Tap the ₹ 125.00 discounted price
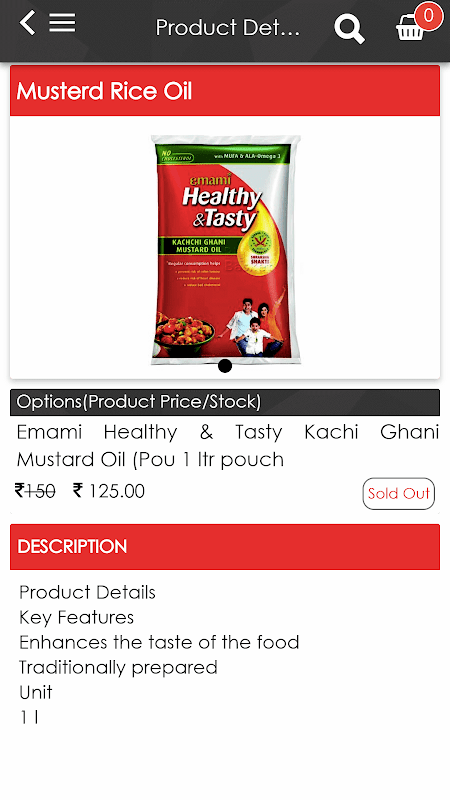 click(x=109, y=491)
